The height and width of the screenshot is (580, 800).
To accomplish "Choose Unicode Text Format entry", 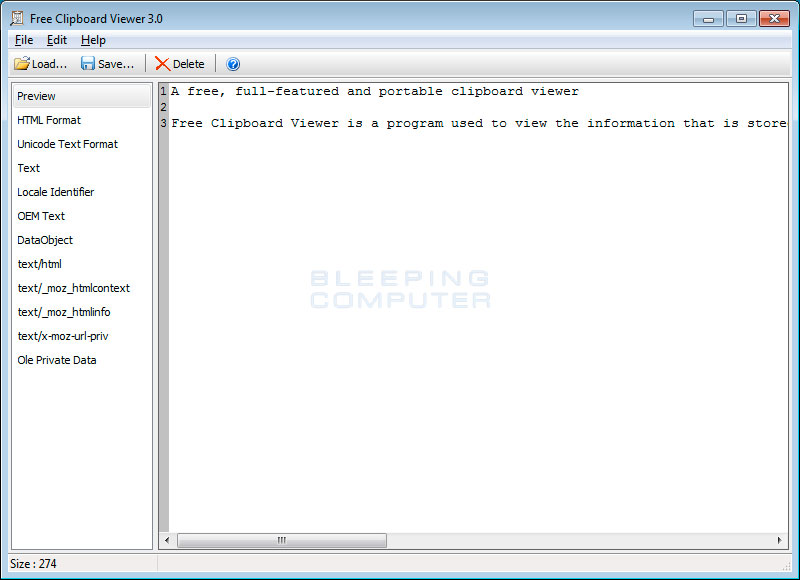I will tap(67, 144).
